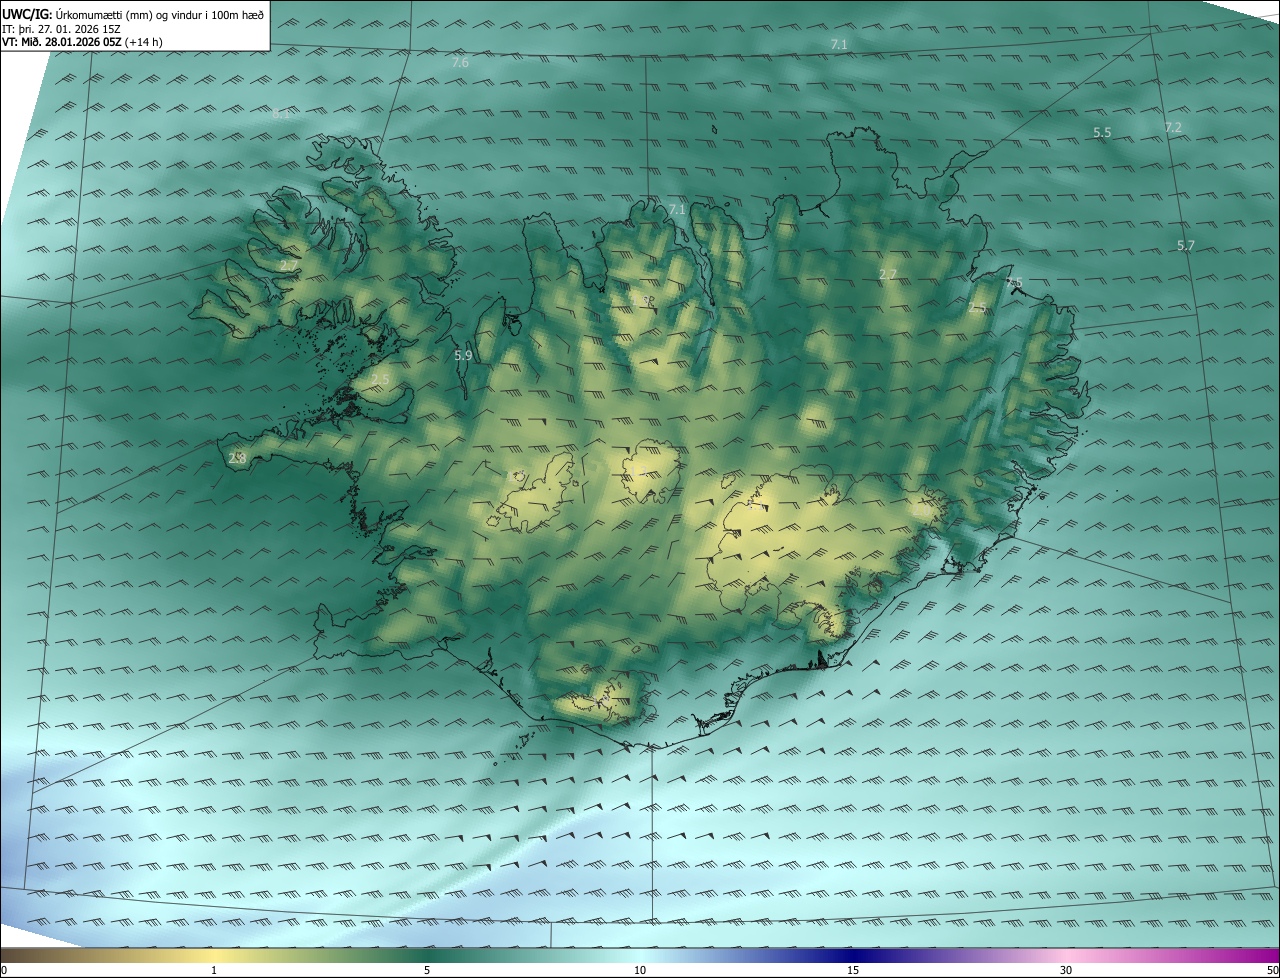The image size is (1280, 978).
Task: Click the "15" tick label on the colorbar
Action: (x=853, y=970)
